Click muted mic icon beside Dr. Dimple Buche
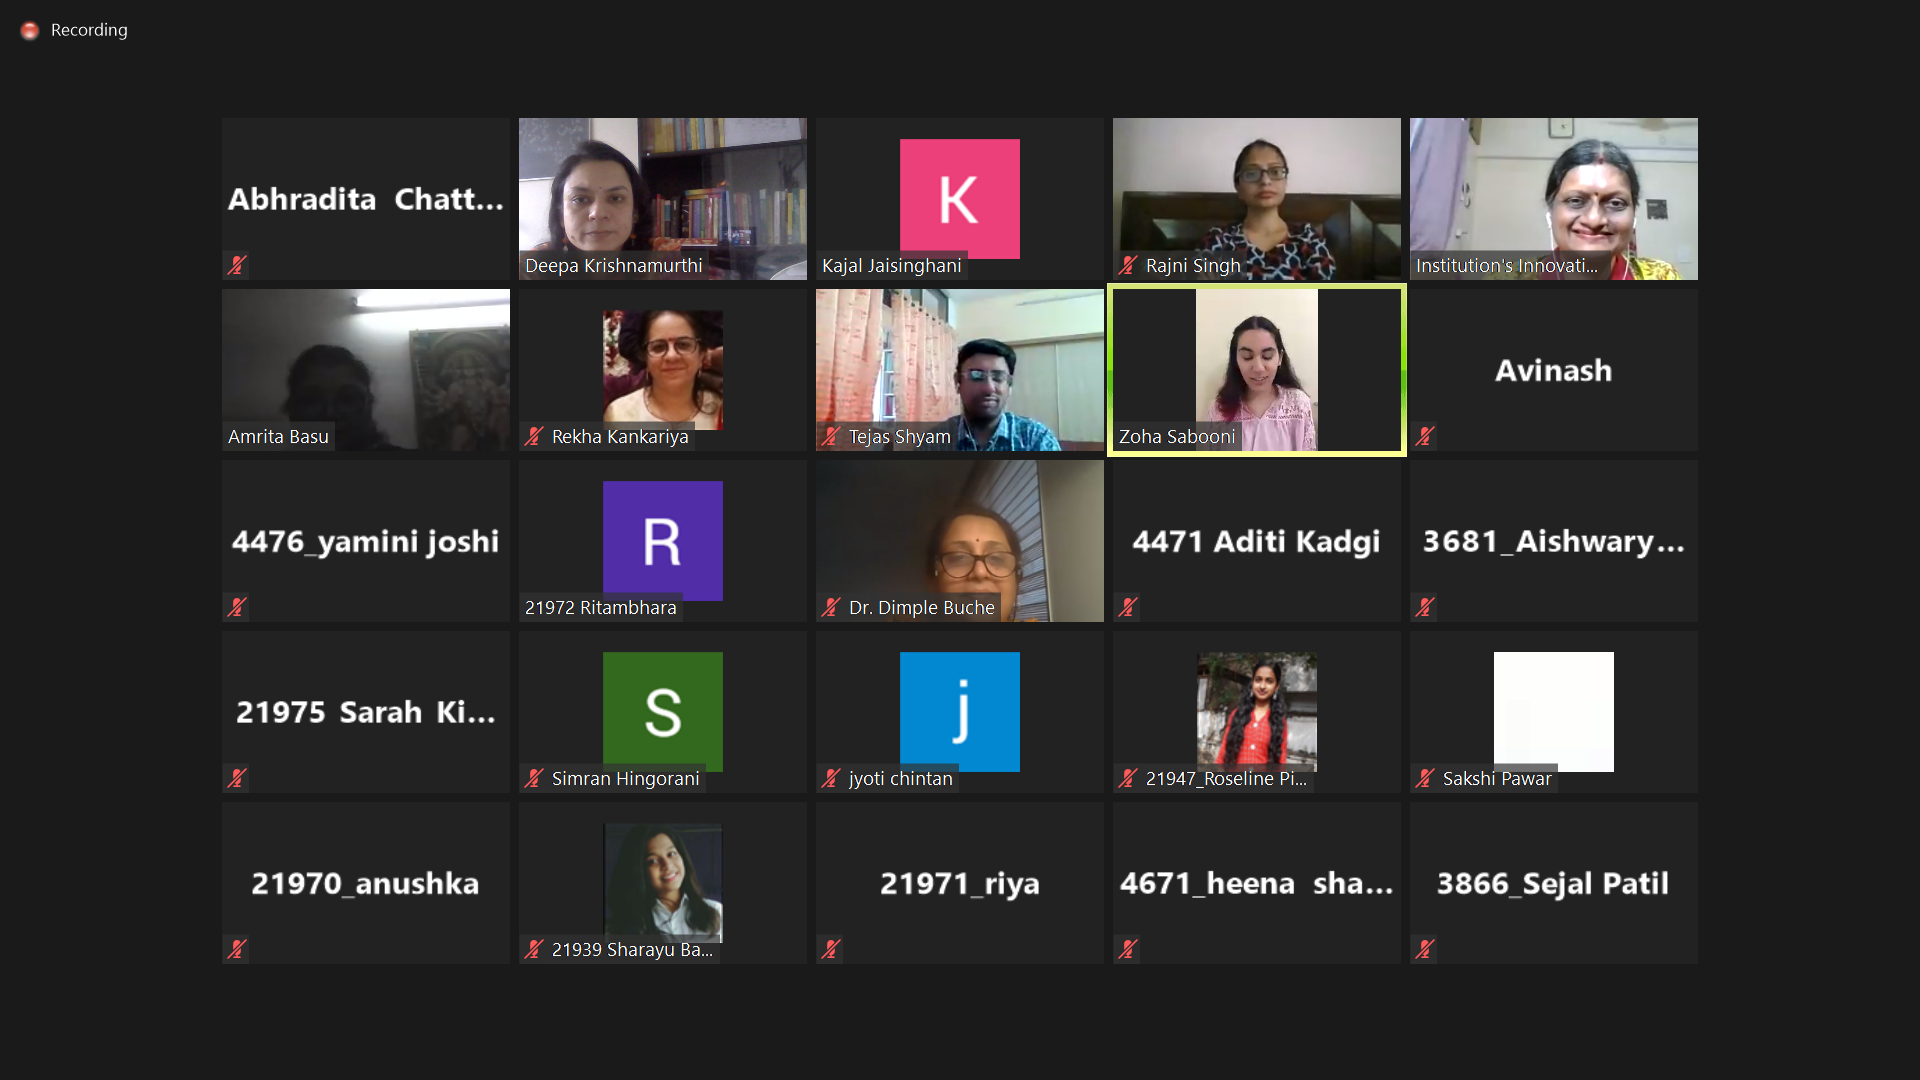The height and width of the screenshot is (1080, 1920). coord(831,607)
